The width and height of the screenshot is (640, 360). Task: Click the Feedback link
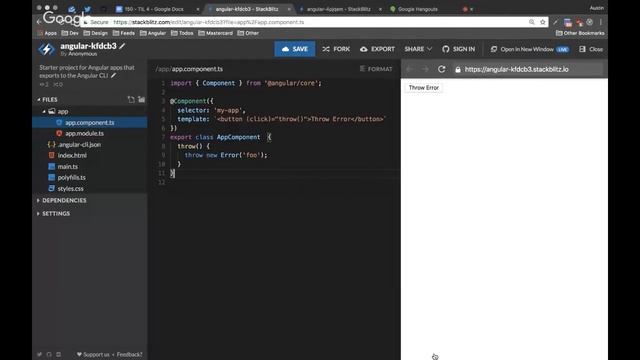coord(129,354)
